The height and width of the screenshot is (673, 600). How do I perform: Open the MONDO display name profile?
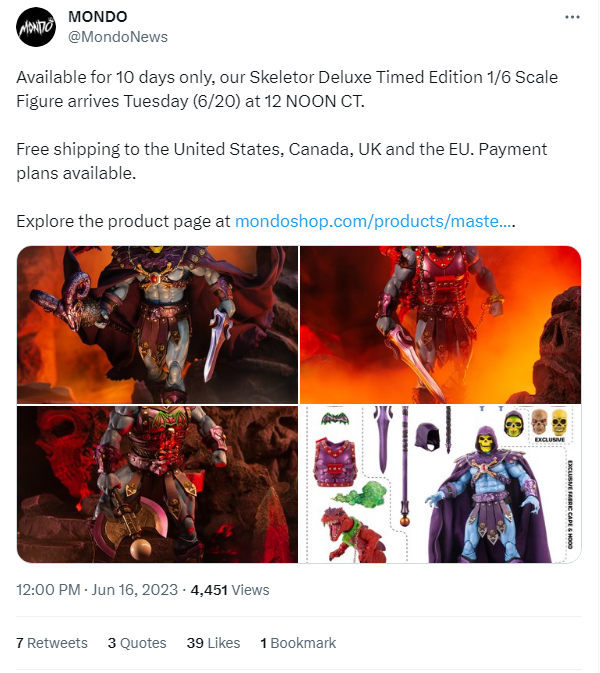pyautogui.click(x=98, y=17)
